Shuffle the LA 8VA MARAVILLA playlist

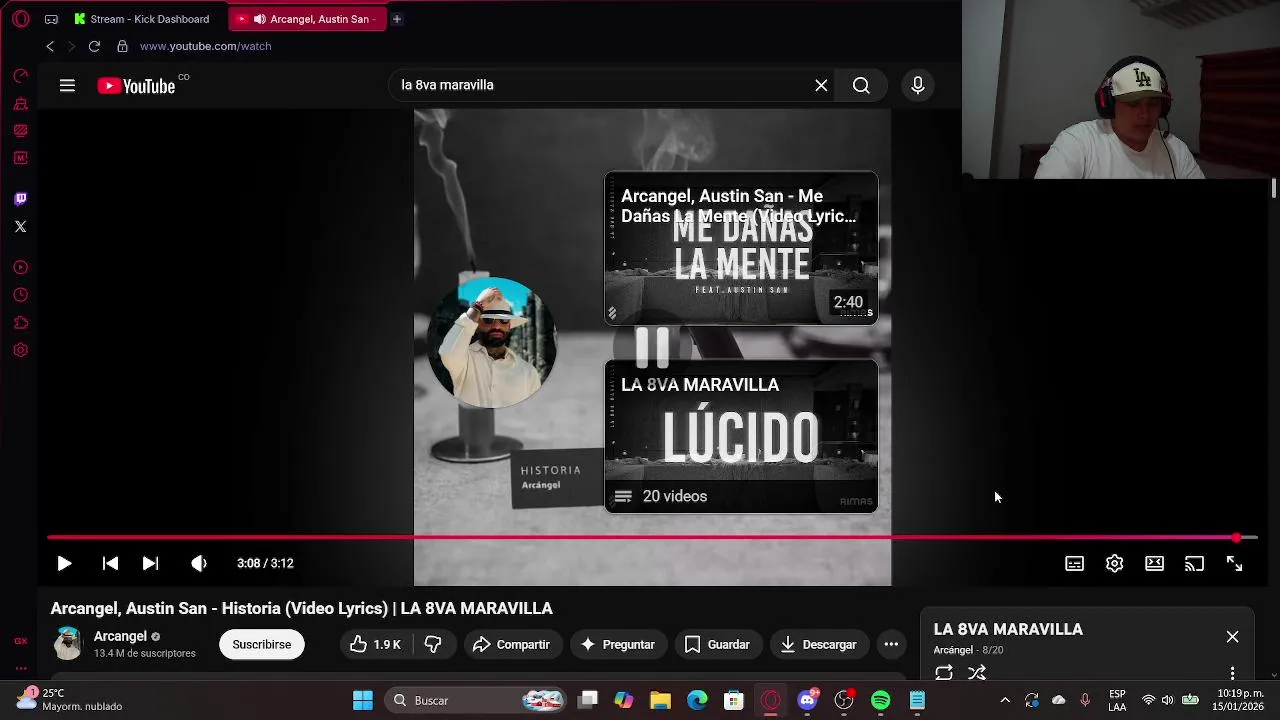977,674
